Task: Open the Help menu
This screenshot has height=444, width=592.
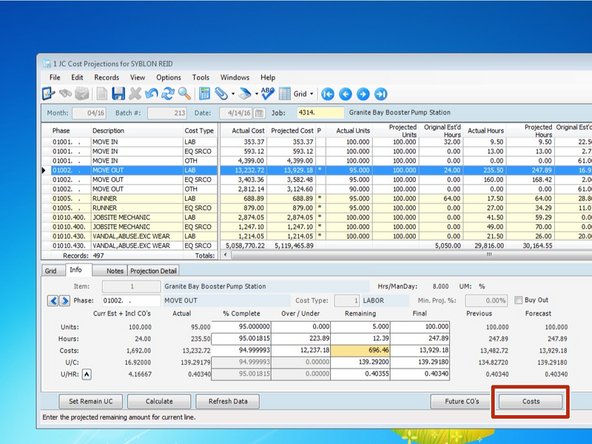Action: [268, 77]
